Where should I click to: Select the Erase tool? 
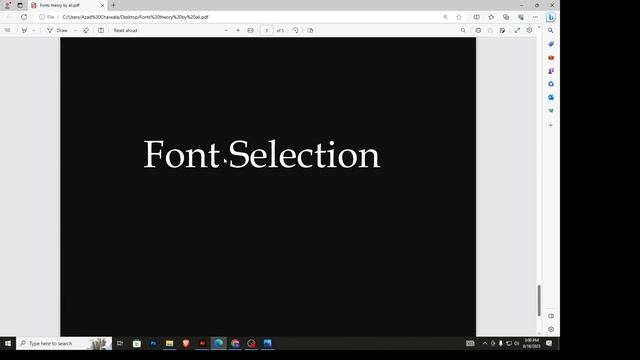86,30
